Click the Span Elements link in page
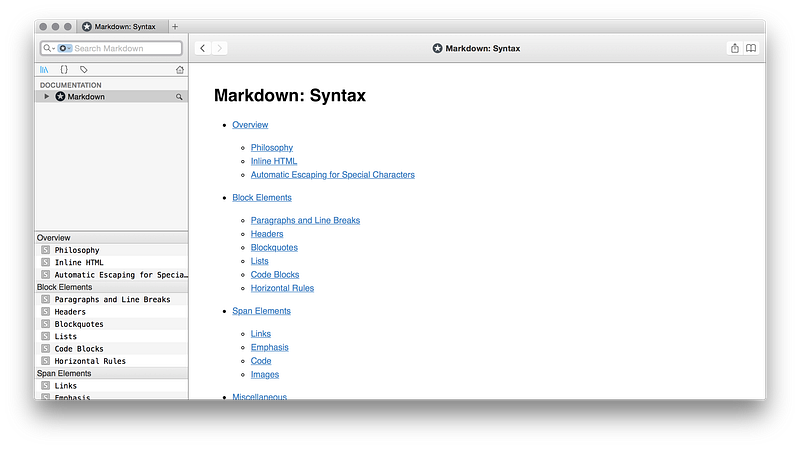Screen dimensions: 800x449 pyautogui.click(x=261, y=311)
